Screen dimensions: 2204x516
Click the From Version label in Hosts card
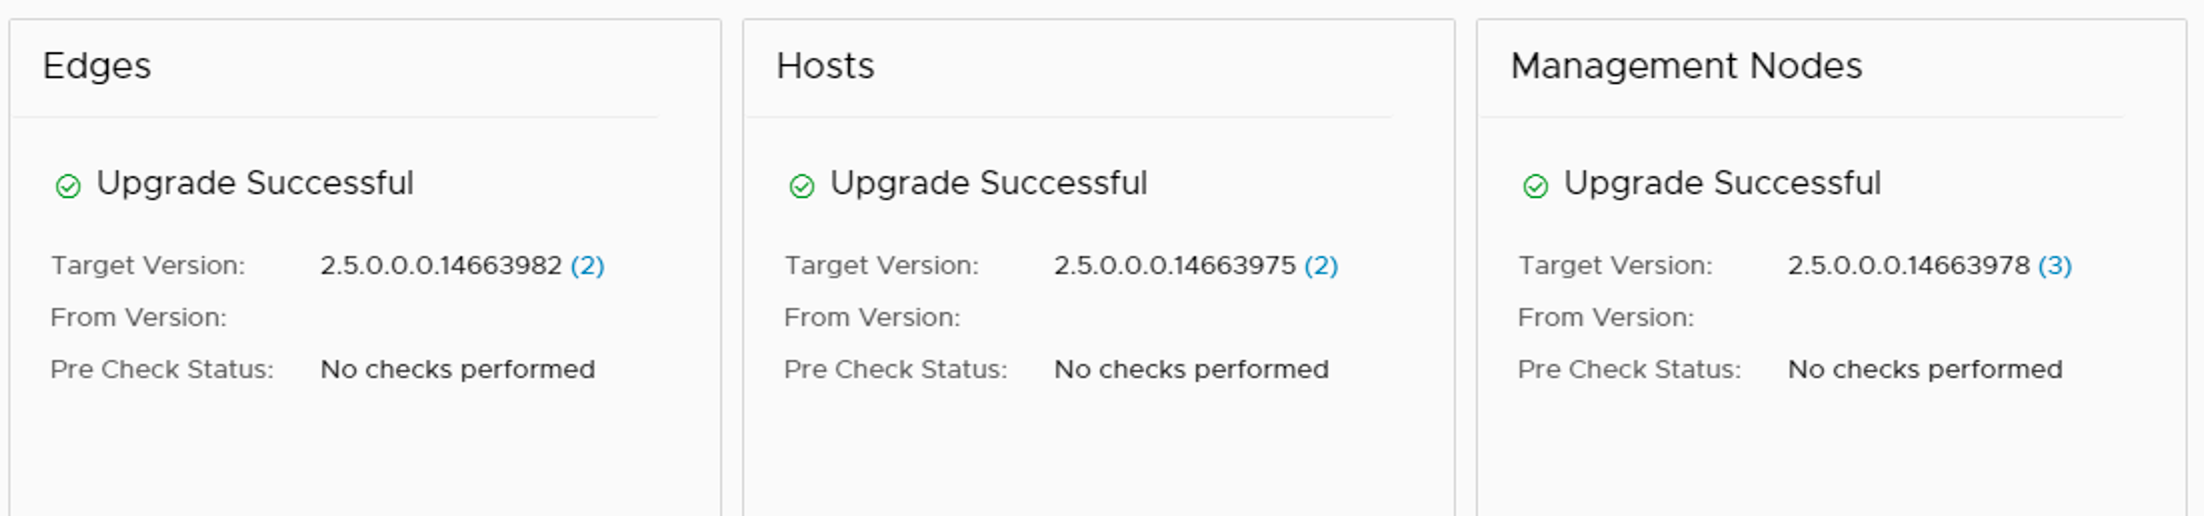(x=872, y=318)
